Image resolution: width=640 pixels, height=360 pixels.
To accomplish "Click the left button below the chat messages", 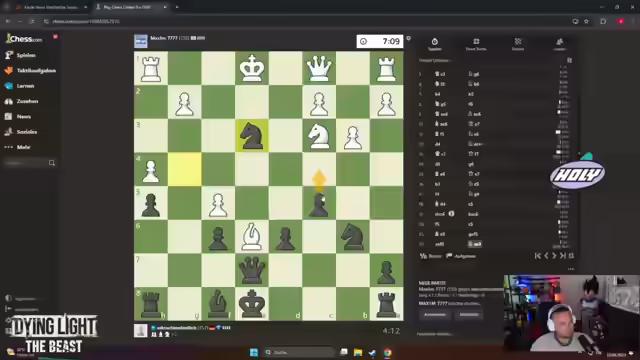I will coord(435,315).
